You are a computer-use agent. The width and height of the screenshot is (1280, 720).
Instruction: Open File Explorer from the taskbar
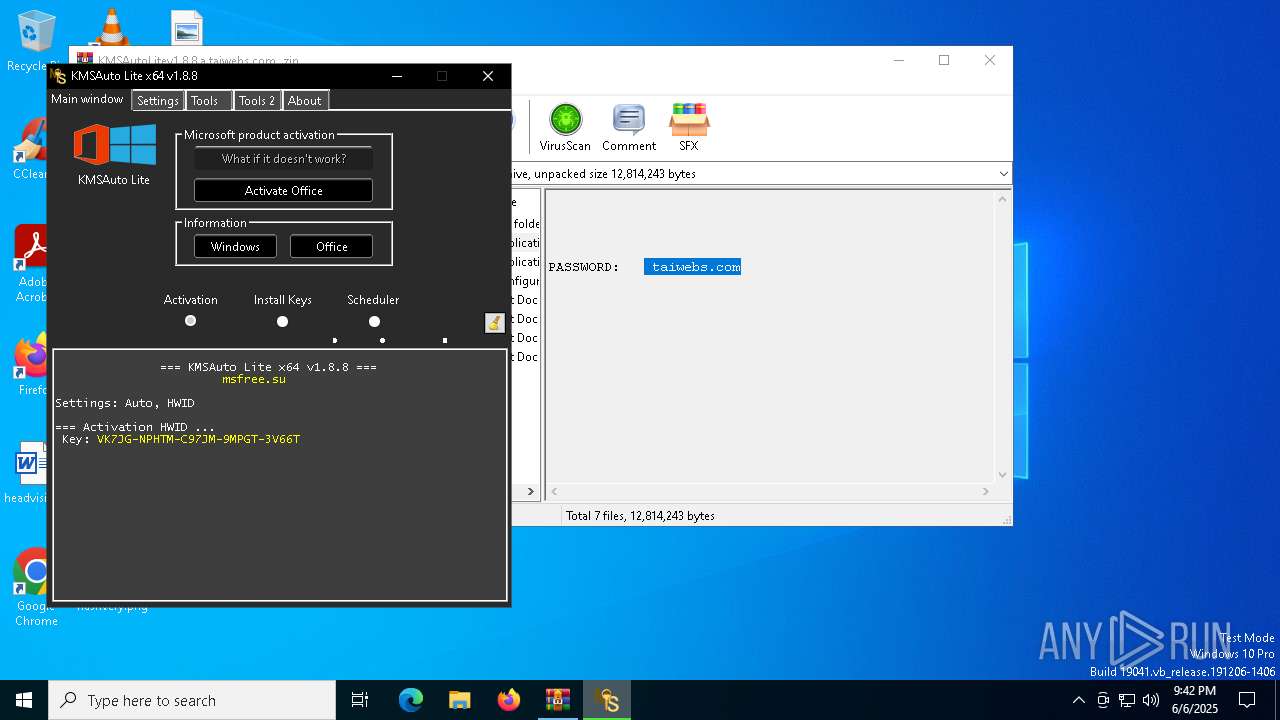coord(460,700)
